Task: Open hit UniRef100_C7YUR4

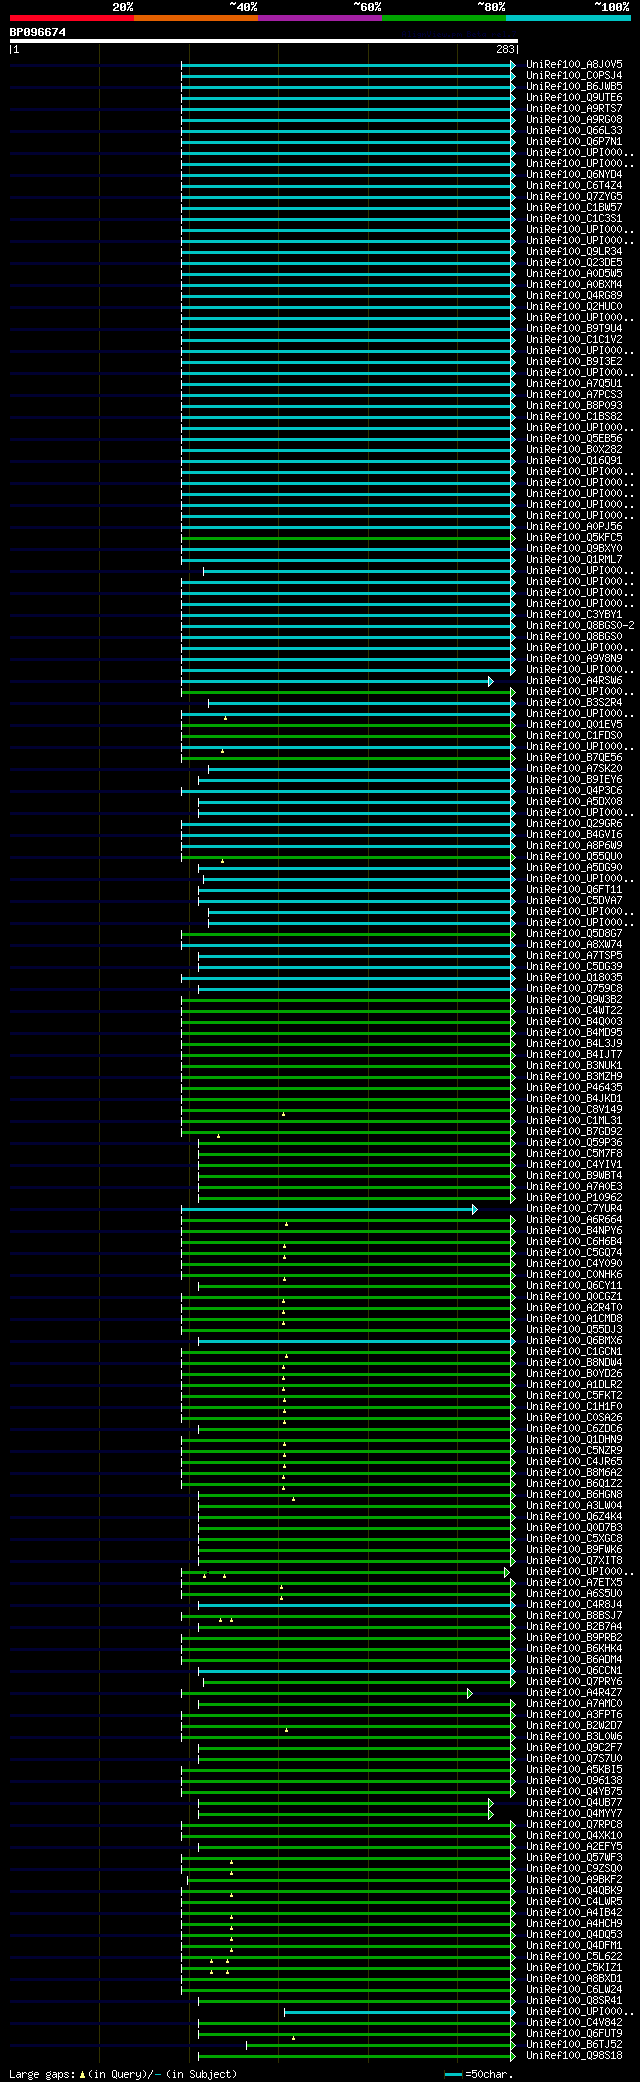Action: click(x=574, y=1208)
